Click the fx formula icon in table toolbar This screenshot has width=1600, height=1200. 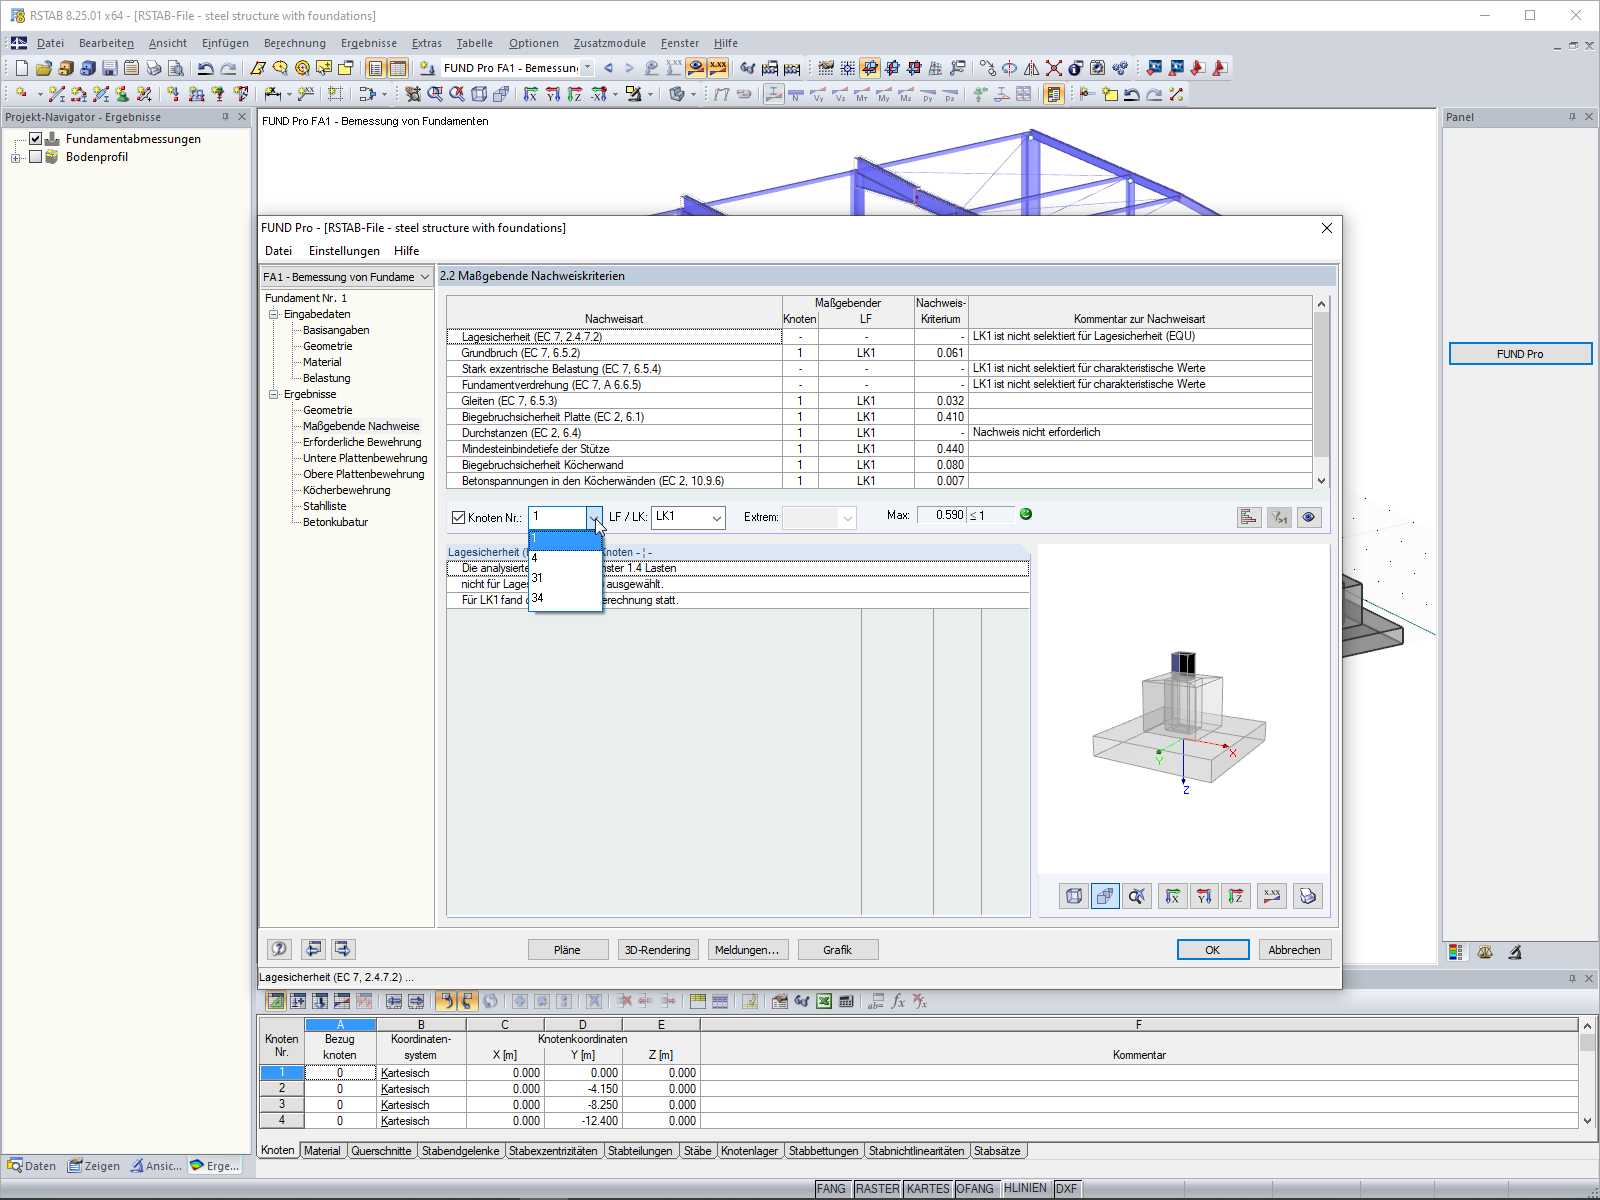[x=898, y=1001]
